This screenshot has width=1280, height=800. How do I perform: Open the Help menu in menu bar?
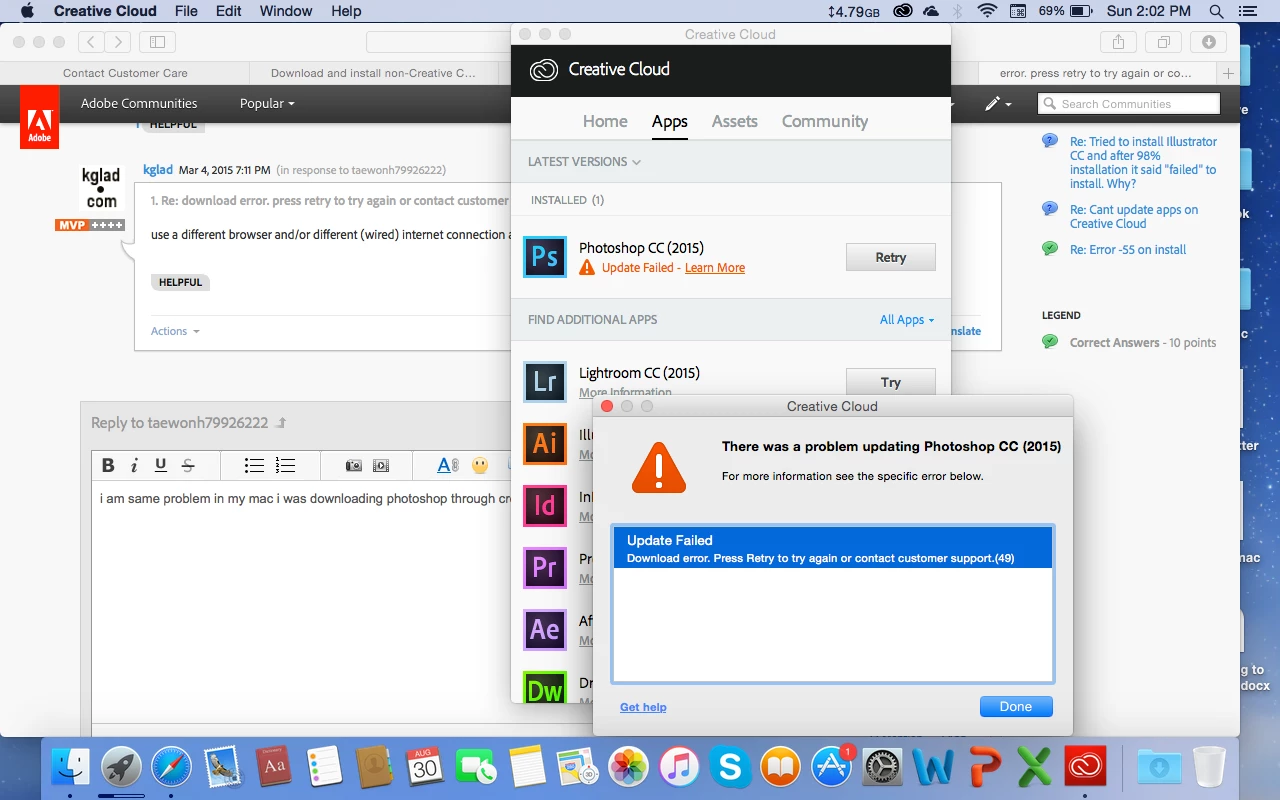tap(346, 11)
